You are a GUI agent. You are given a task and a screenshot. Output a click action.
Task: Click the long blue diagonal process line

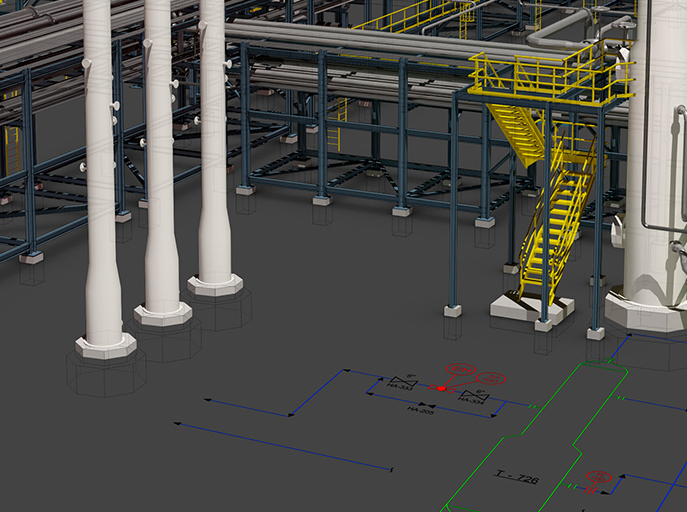click(285, 446)
